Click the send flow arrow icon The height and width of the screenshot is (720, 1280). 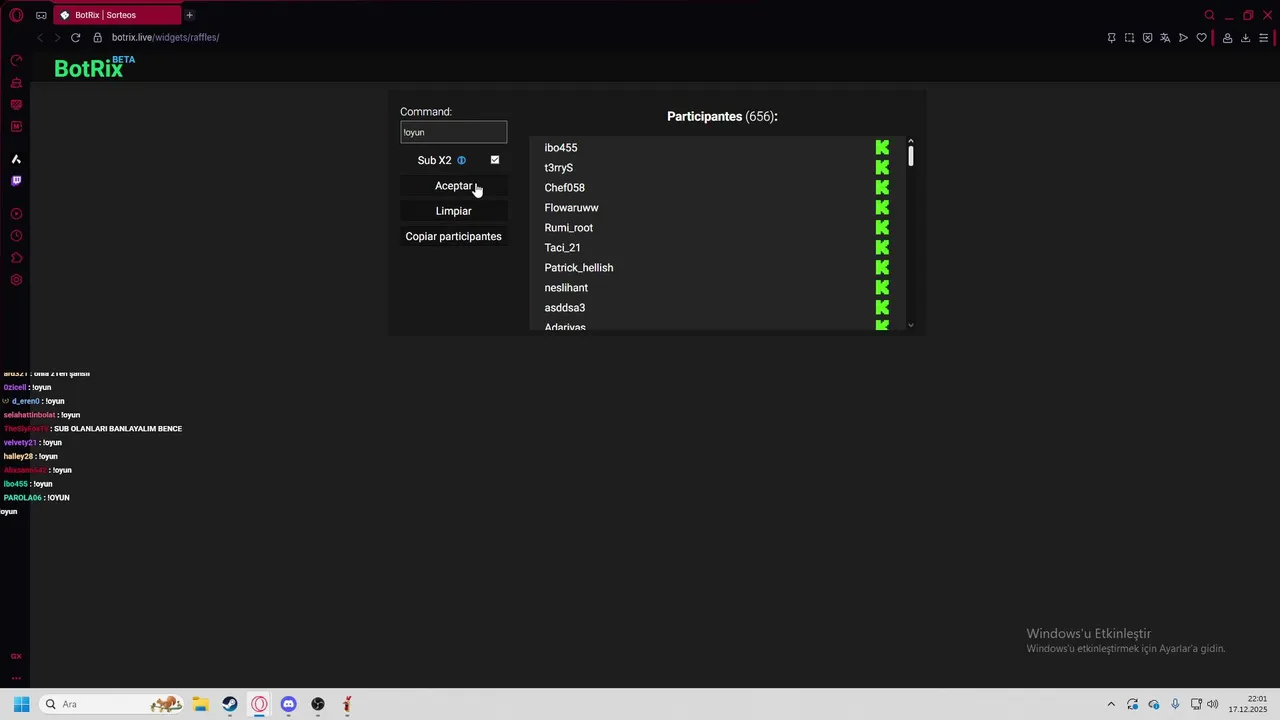pyautogui.click(x=1183, y=38)
